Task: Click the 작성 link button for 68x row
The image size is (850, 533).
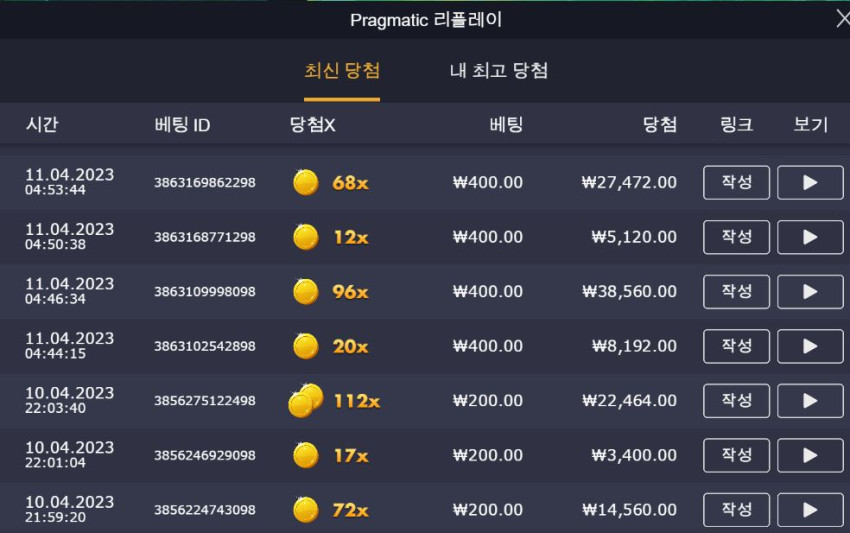Action: click(x=736, y=183)
